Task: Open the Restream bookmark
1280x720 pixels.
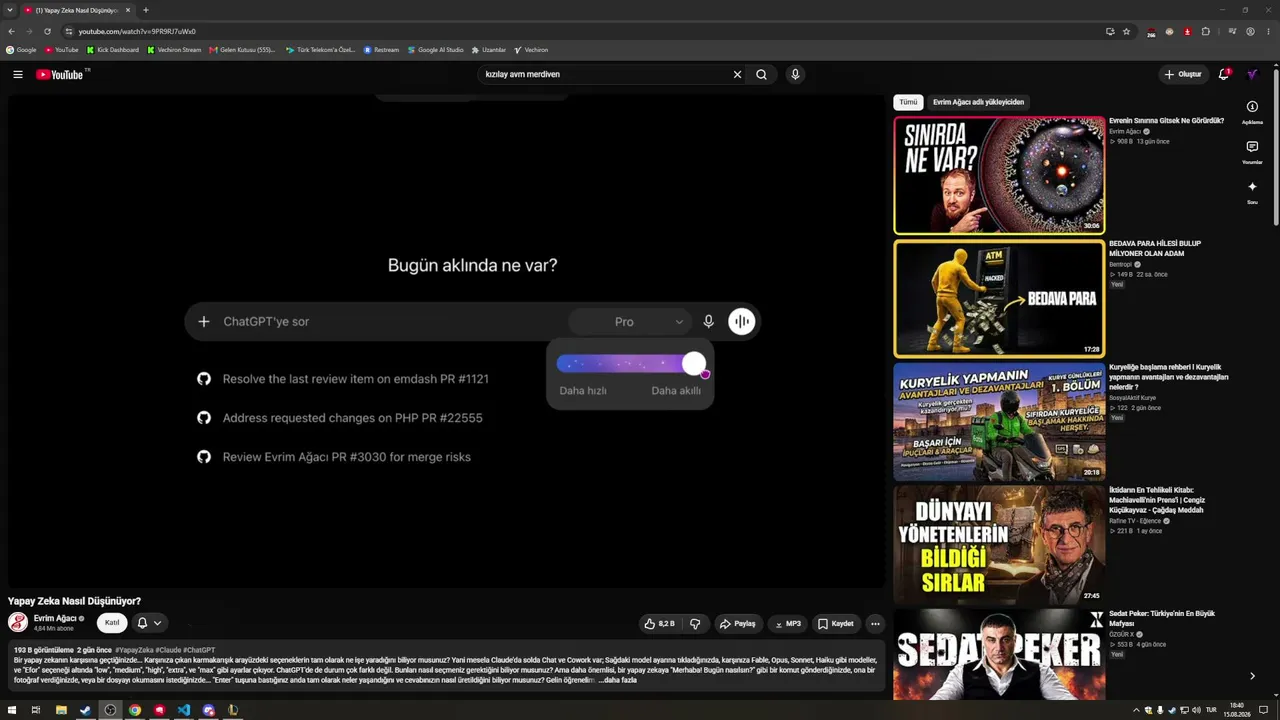Action: pos(382,49)
